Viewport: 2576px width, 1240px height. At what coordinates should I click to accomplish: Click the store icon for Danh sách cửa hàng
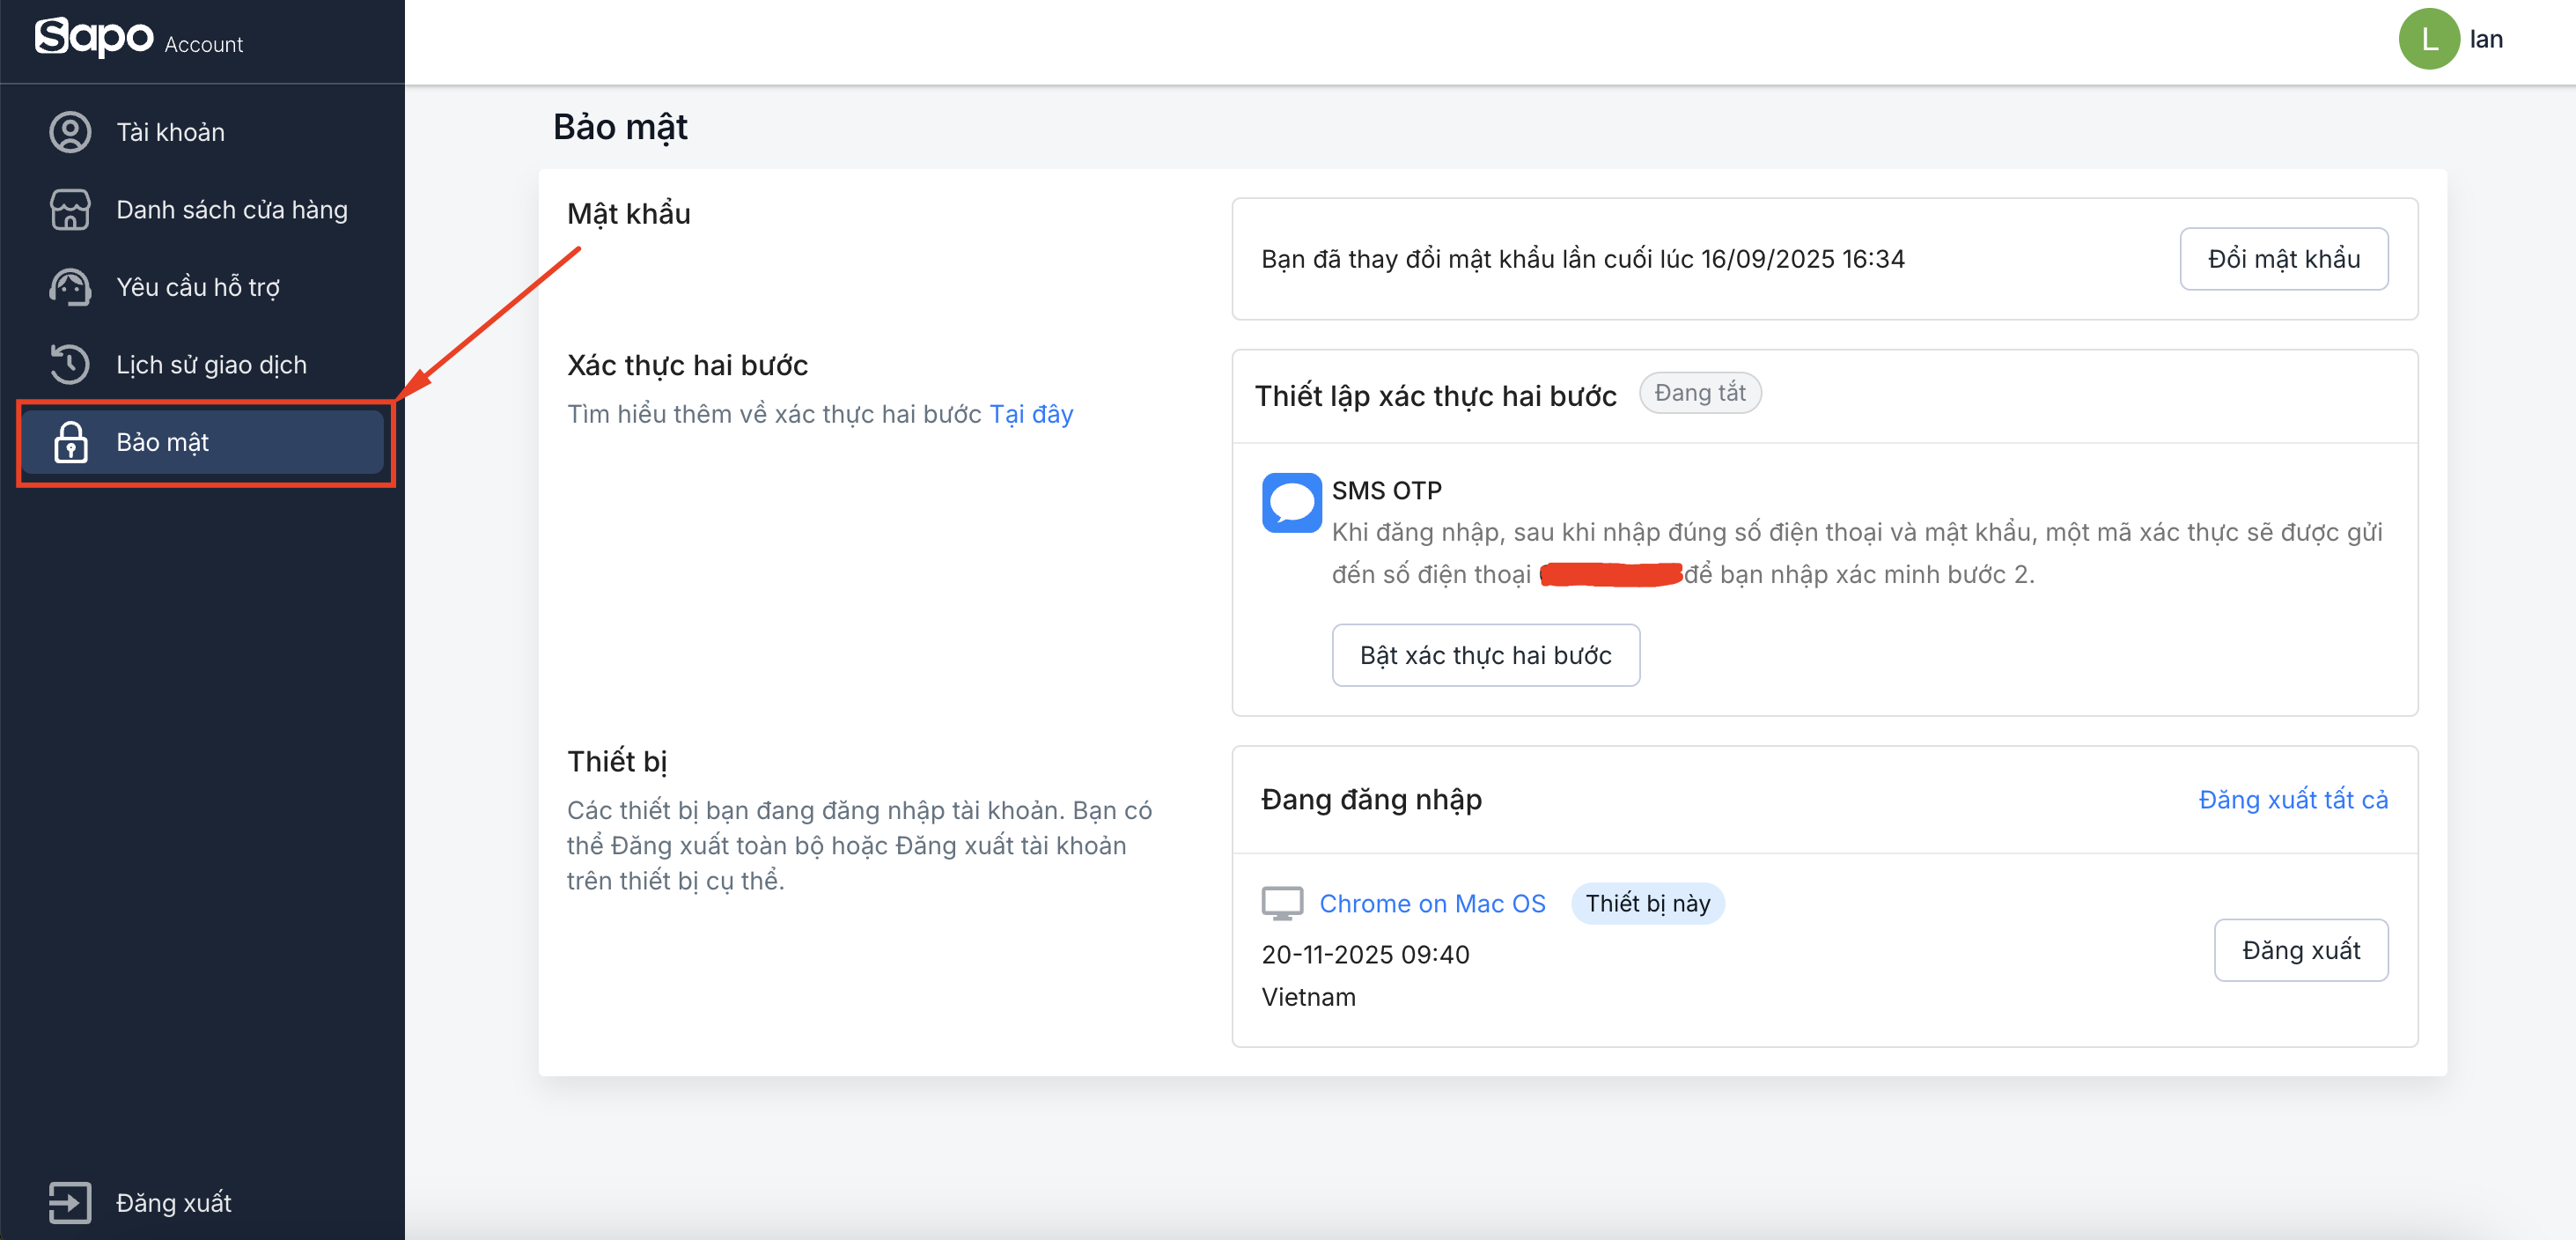tap(70, 210)
